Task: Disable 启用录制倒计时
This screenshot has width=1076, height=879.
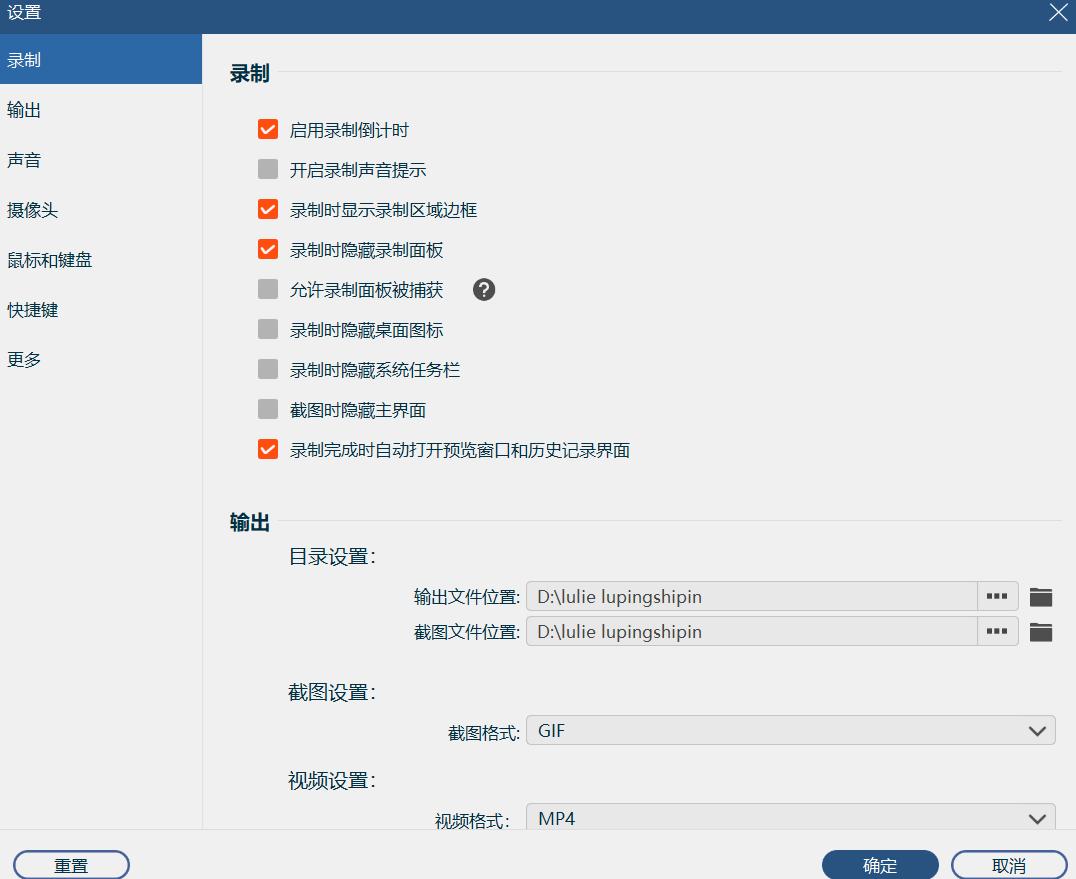Action: [267, 129]
